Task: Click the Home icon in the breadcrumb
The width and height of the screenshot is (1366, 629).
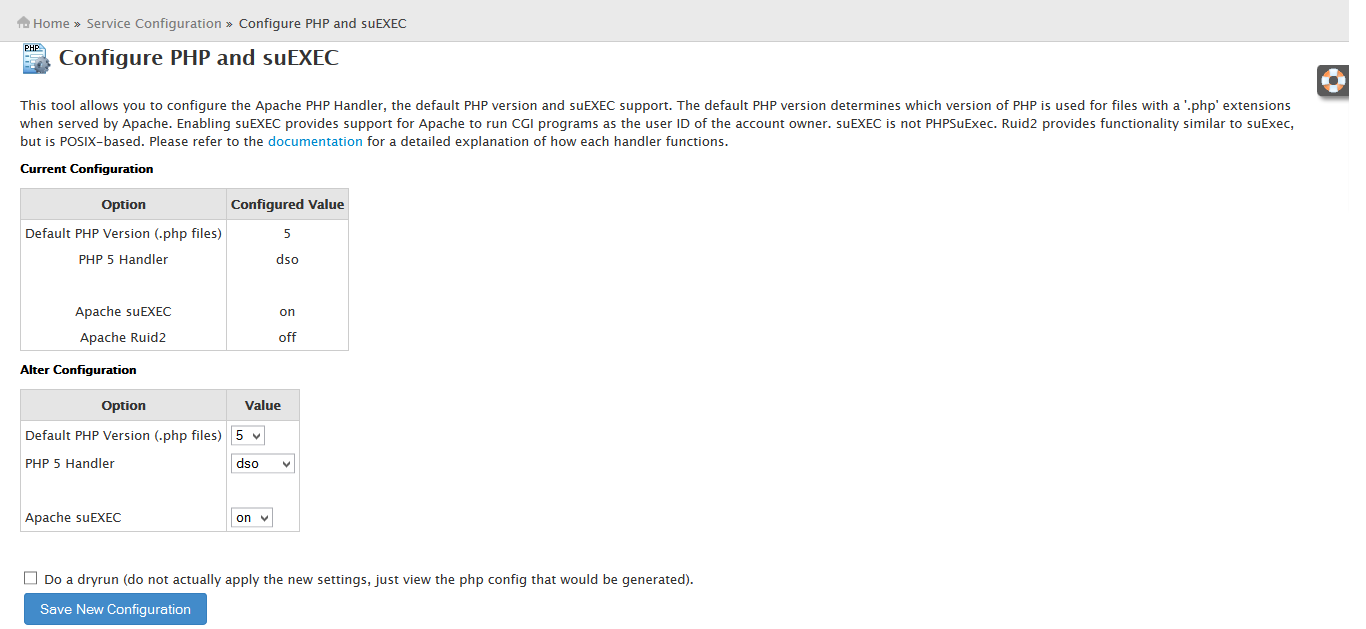Action: click(24, 22)
